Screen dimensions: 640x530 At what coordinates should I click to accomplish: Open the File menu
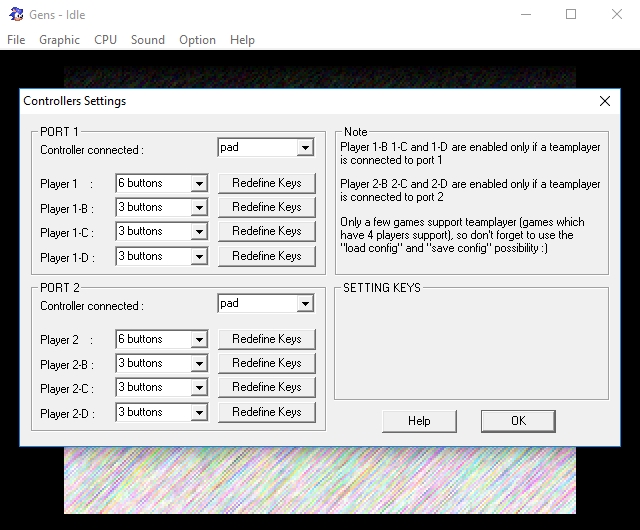[16, 40]
